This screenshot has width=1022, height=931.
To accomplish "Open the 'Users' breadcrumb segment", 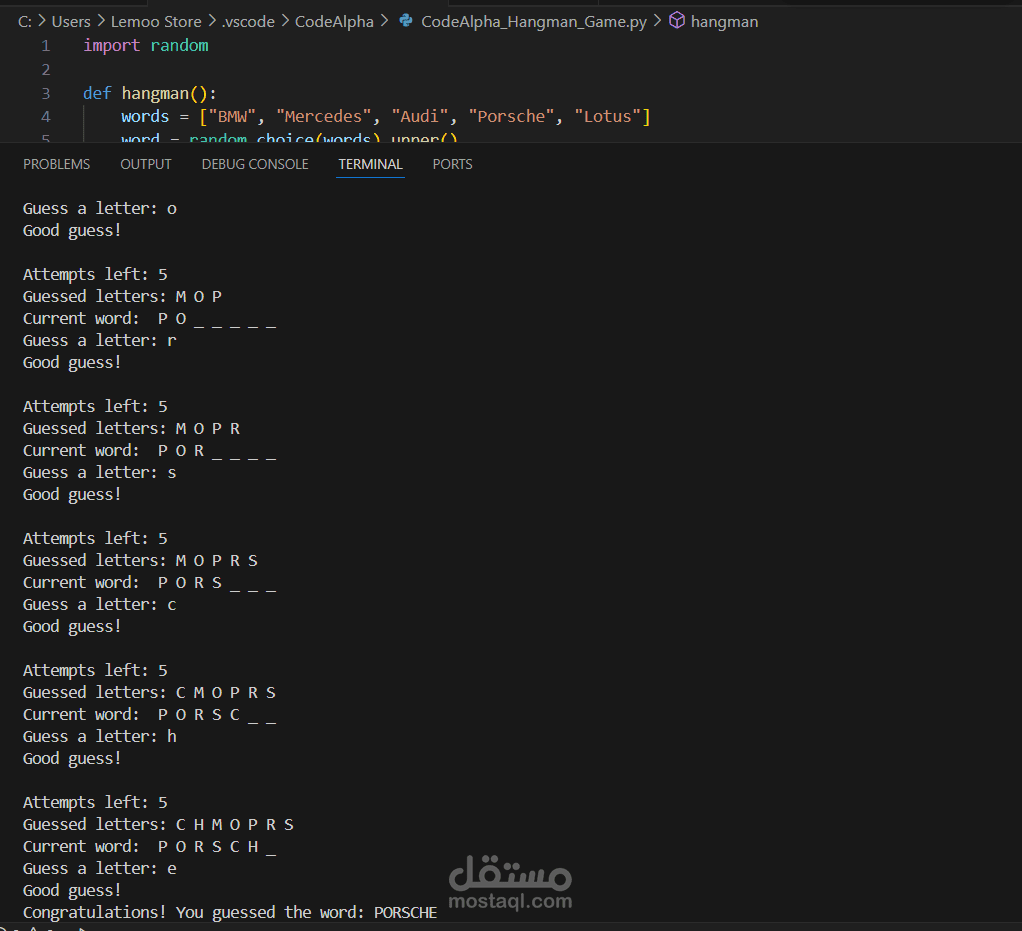I will (71, 22).
